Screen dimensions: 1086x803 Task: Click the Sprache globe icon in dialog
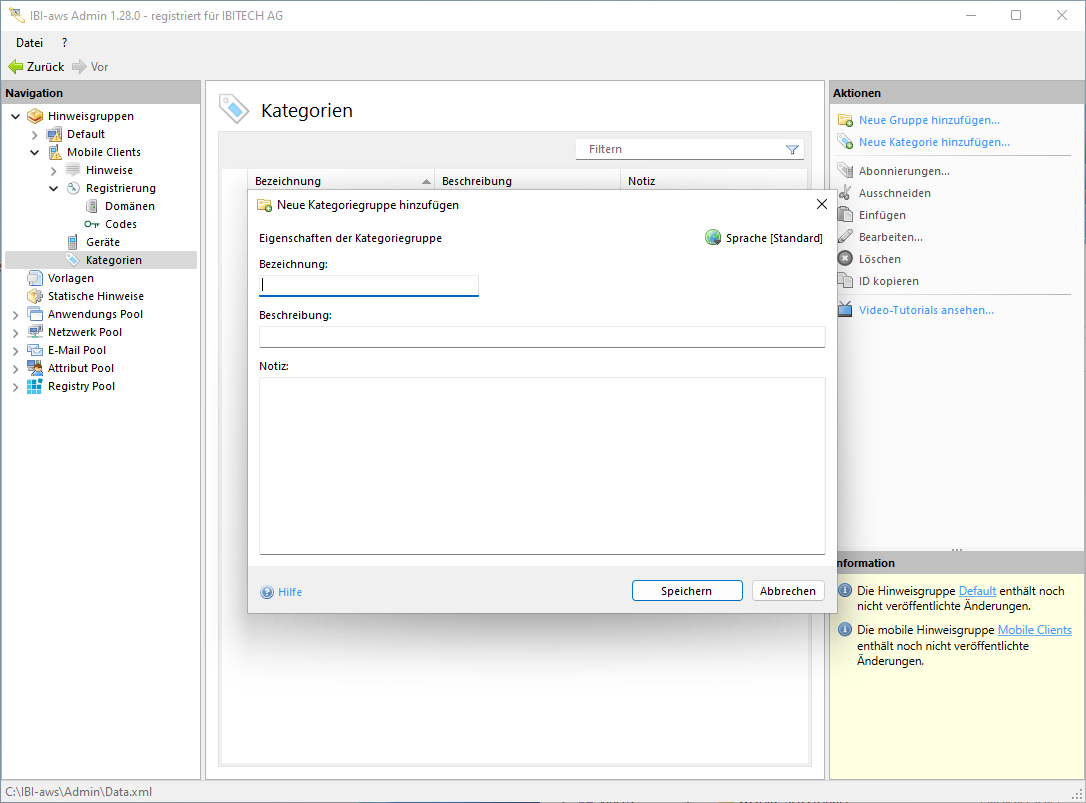tap(713, 238)
